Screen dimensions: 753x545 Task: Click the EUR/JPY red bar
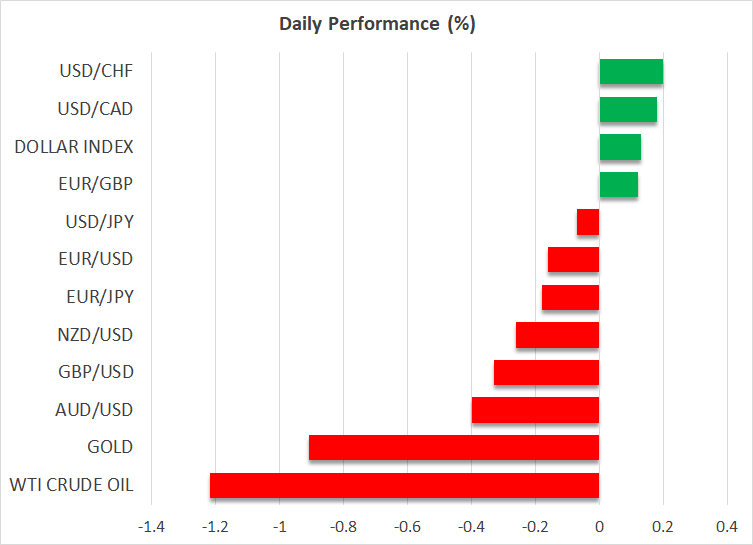pos(570,297)
